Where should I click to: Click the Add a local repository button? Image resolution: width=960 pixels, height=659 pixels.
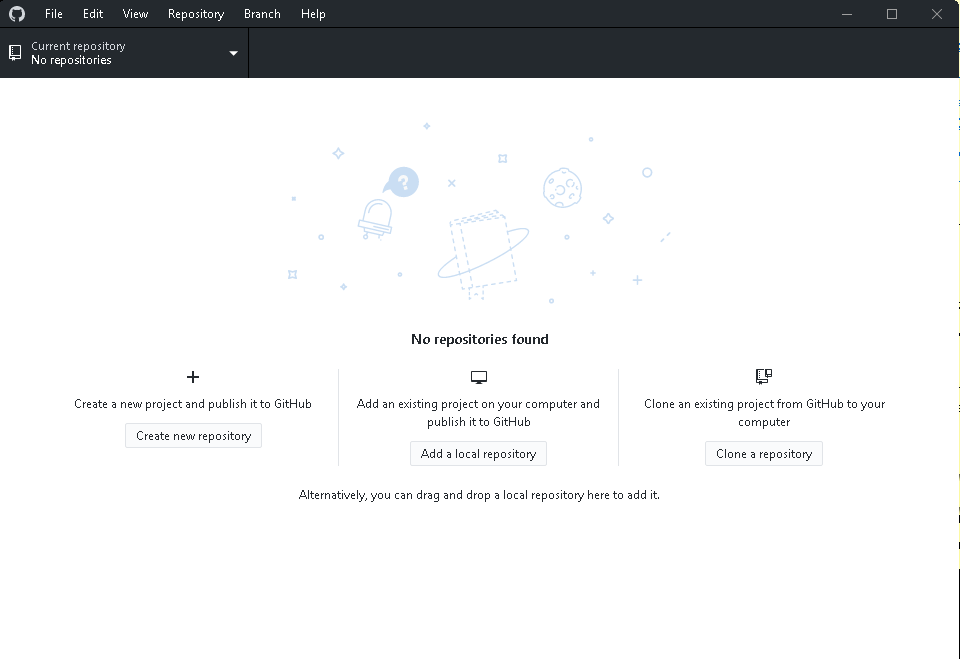478,453
